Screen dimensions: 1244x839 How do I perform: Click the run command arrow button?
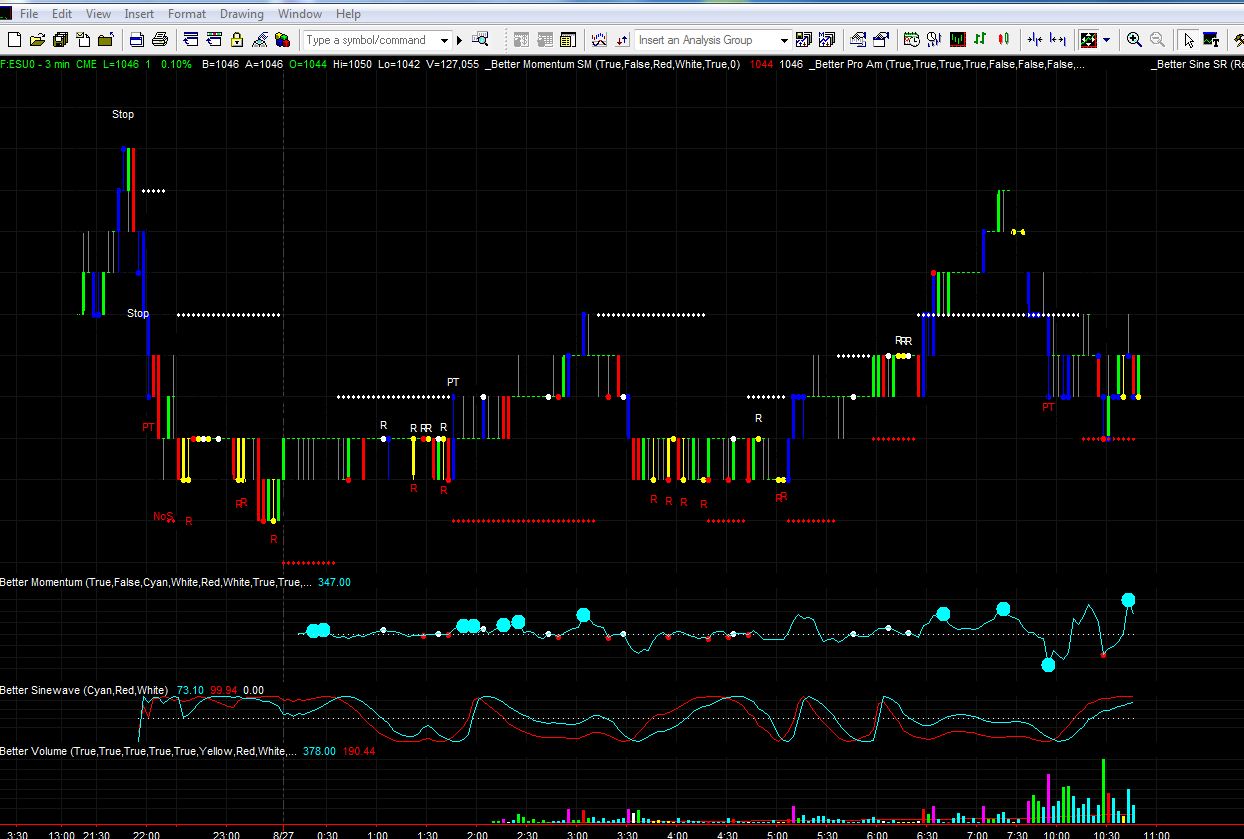[x=460, y=40]
